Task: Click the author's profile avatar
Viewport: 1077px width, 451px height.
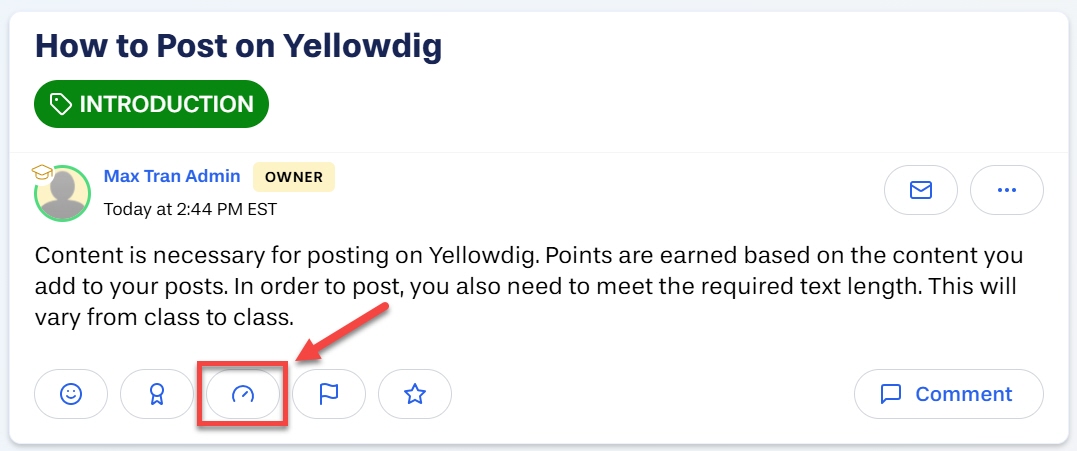Action: coord(63,194)
